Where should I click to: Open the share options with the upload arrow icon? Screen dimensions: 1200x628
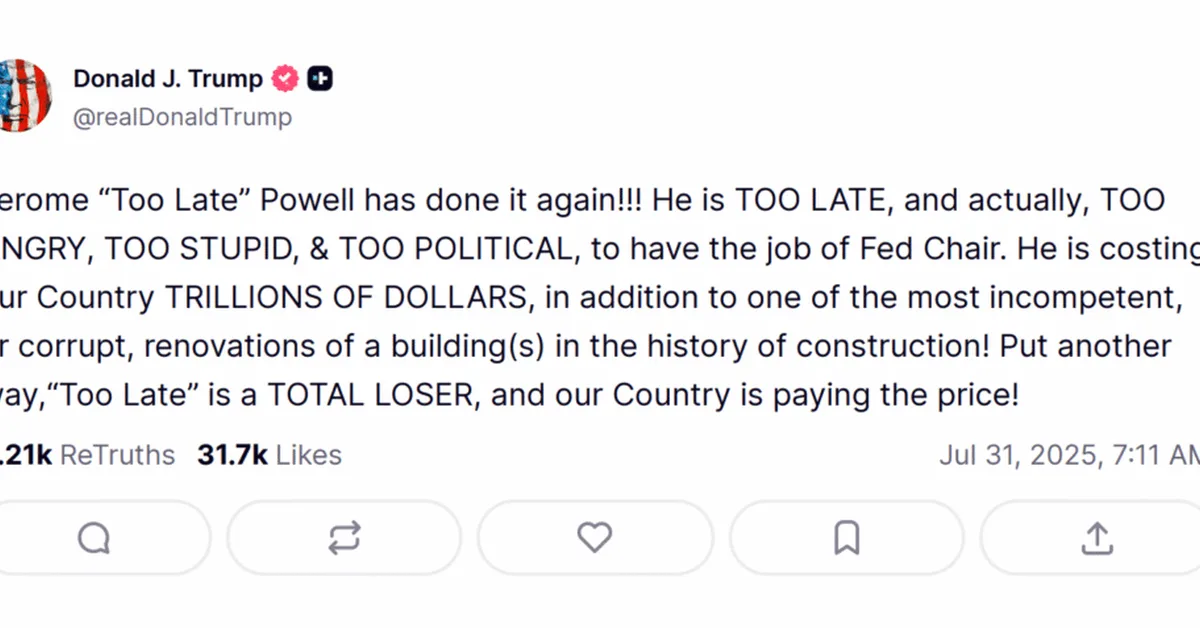(x=1097, y=538)
